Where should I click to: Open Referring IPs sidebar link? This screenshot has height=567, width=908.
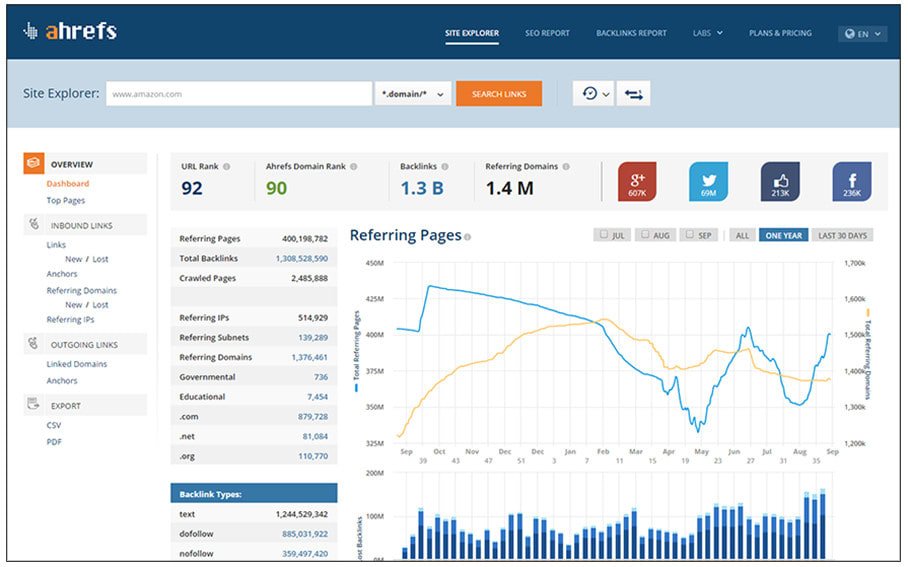click(70, 319)
